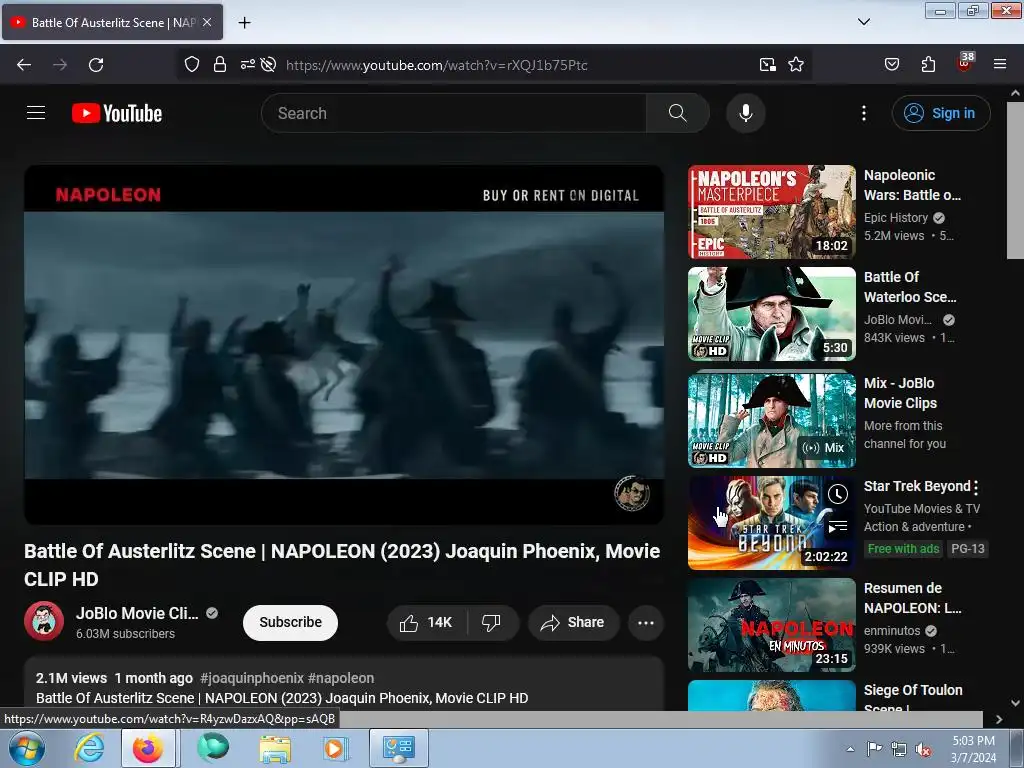1024x768 pixels.
Task: Add Star Trek Beyond to Watch later
Action: pos(838,494)
